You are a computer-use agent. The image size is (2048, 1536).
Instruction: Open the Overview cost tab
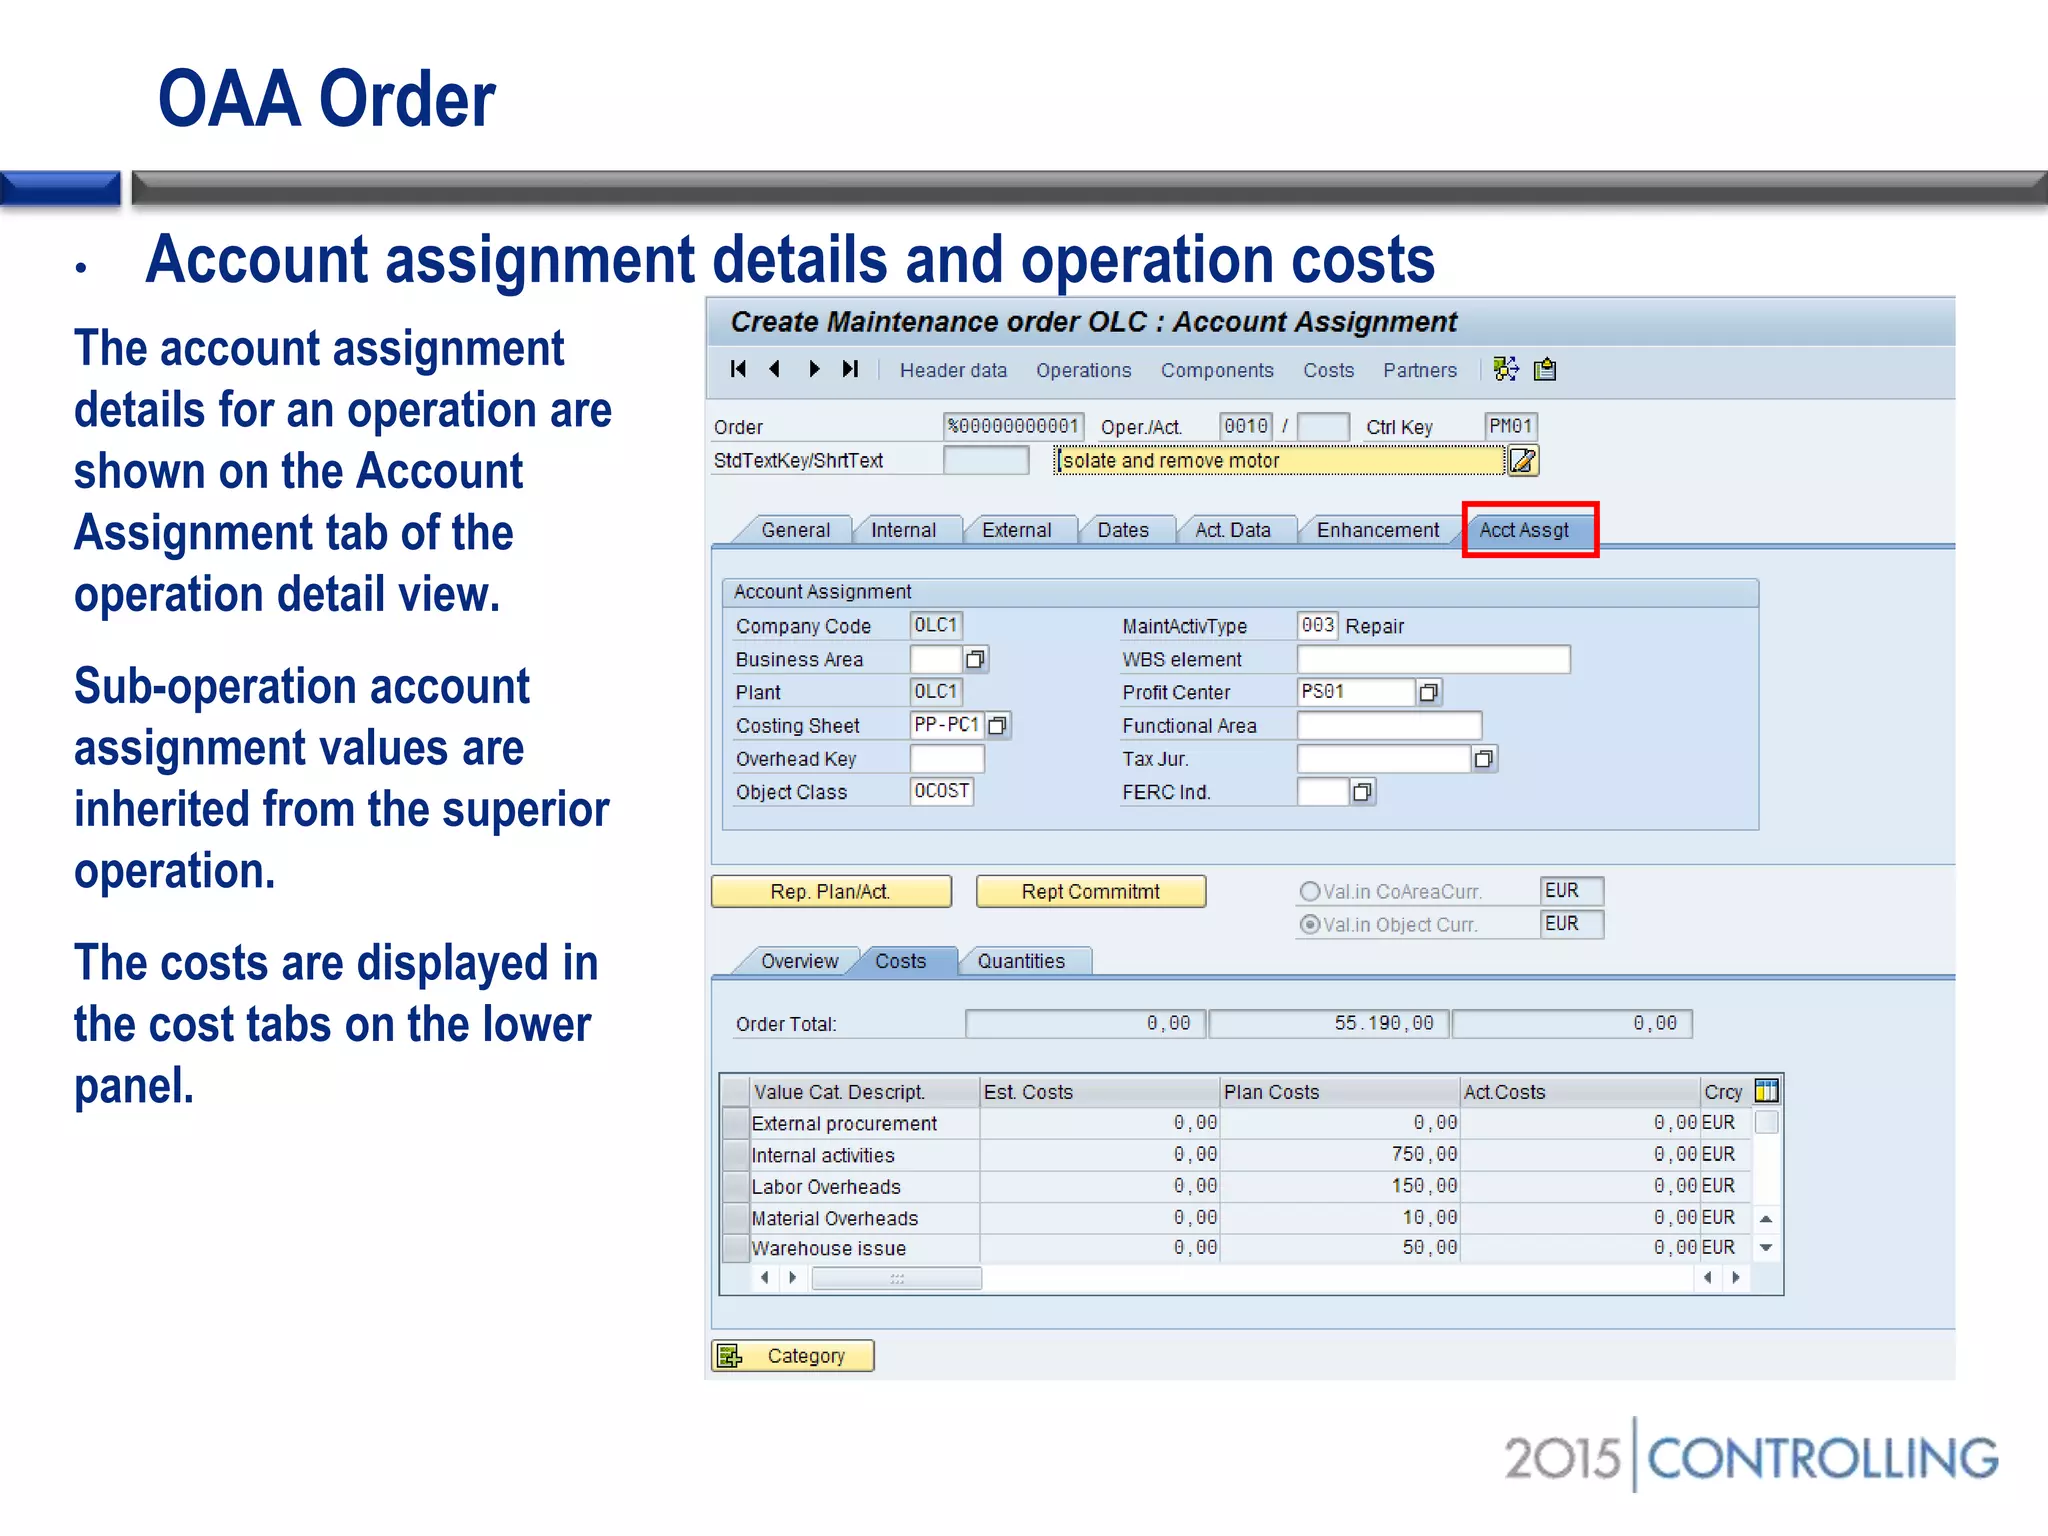pos(799,961)
